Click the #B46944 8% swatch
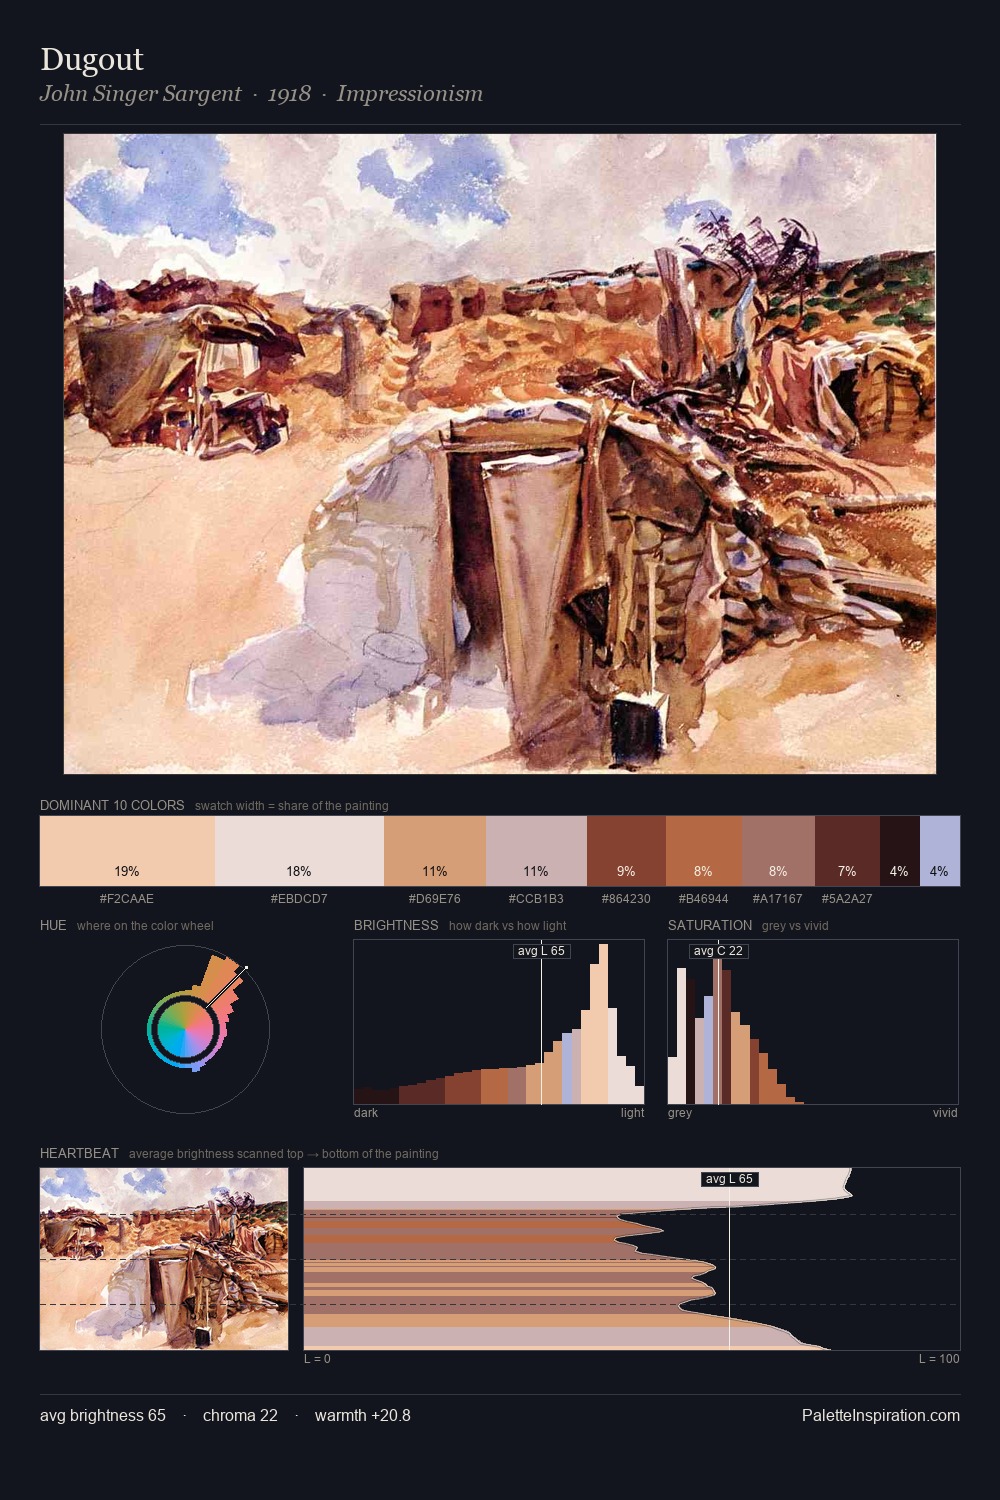Viewport: 1000px width, 1500px height. (x=704, y=851)
